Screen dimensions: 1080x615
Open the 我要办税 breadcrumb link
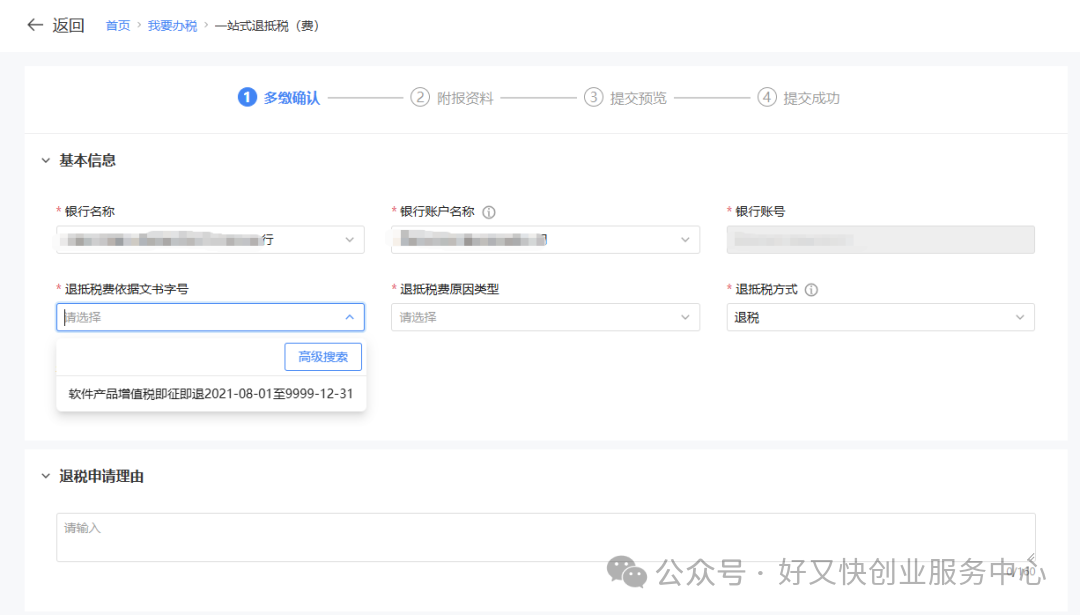172,25
